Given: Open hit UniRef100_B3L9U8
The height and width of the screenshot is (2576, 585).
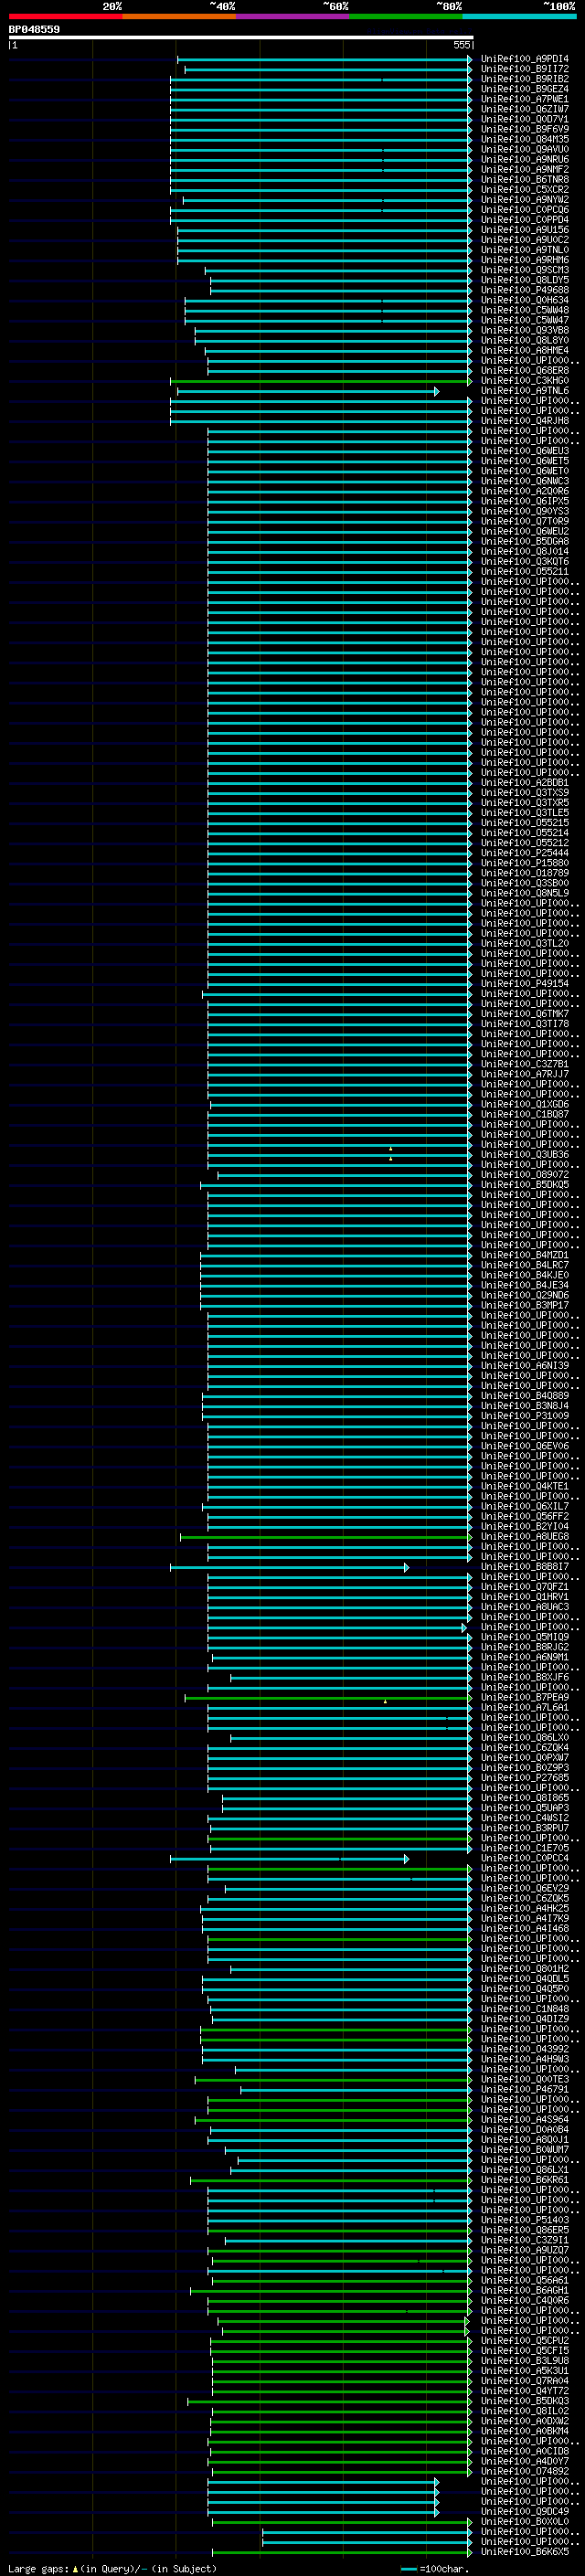Looking at the screenshot, I should tap(524, 2360).
